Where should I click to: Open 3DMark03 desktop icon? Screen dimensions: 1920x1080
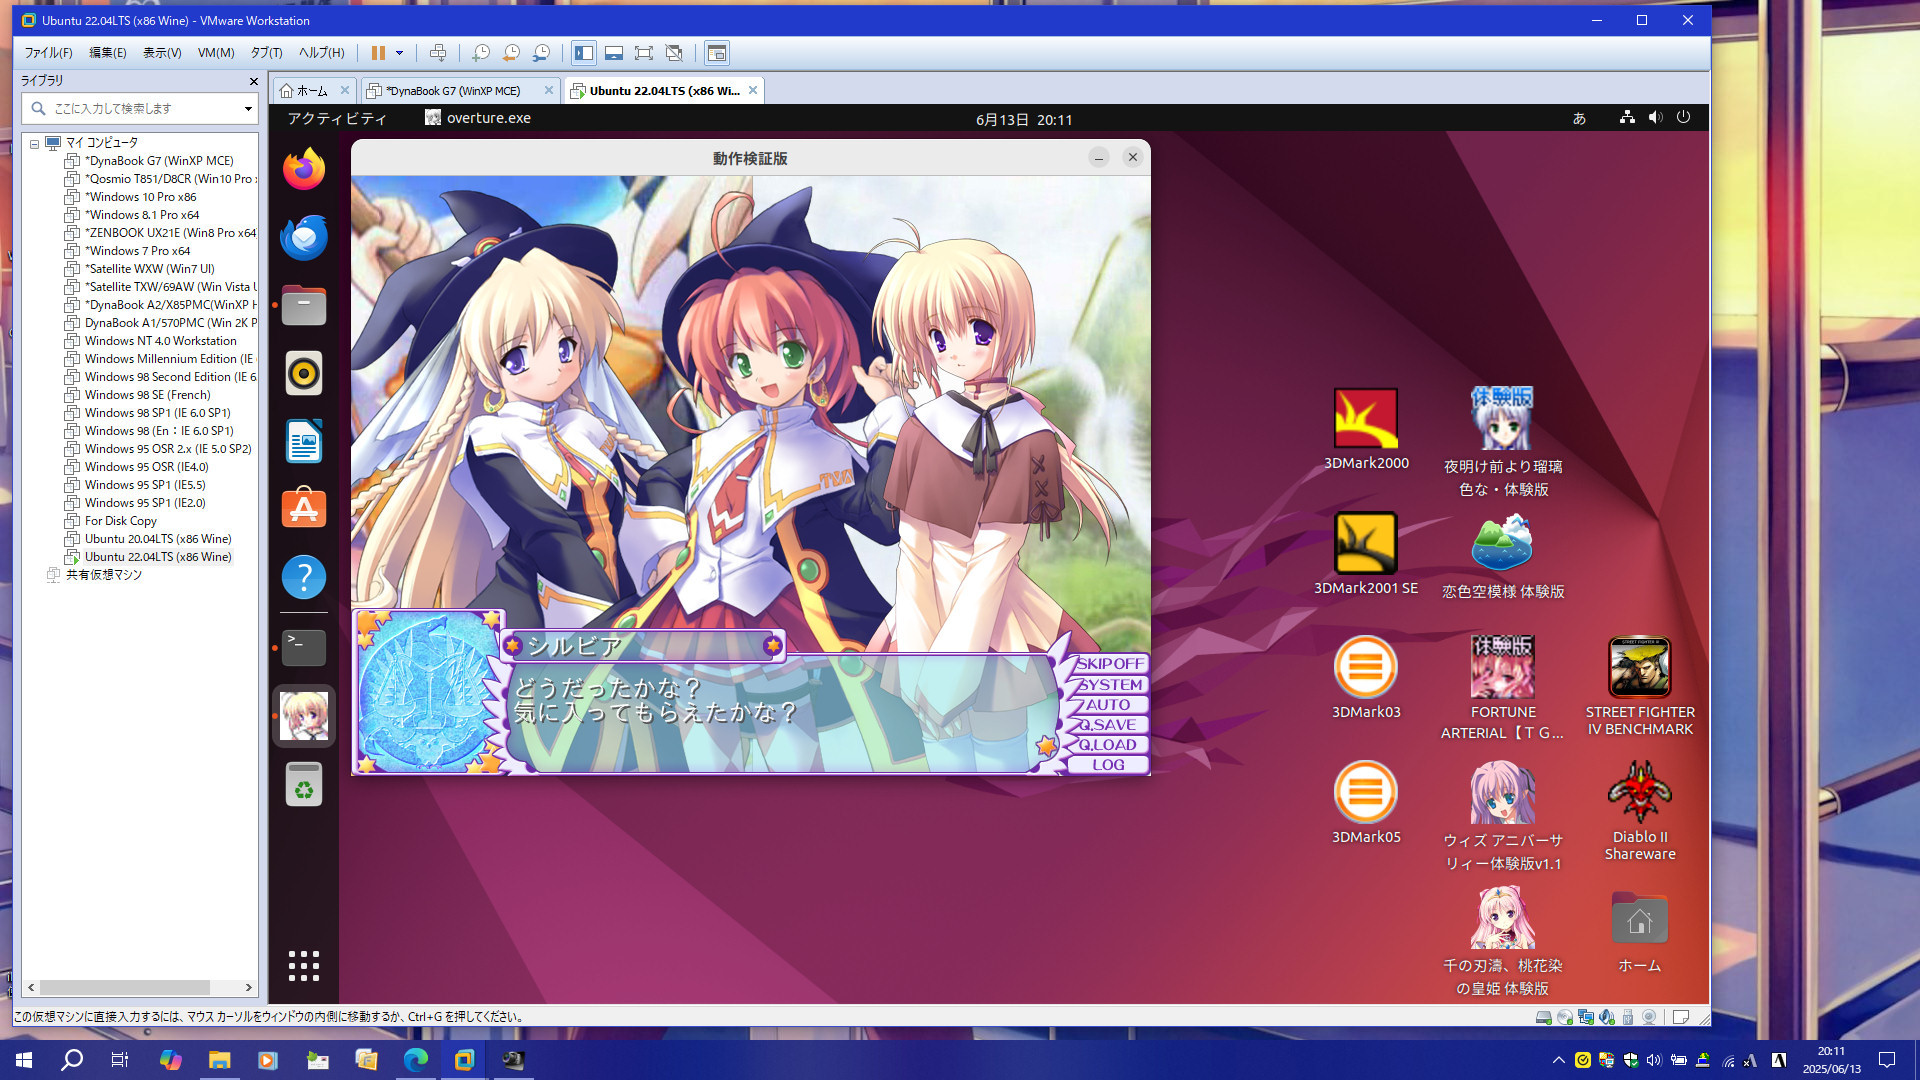(1366, 678)
